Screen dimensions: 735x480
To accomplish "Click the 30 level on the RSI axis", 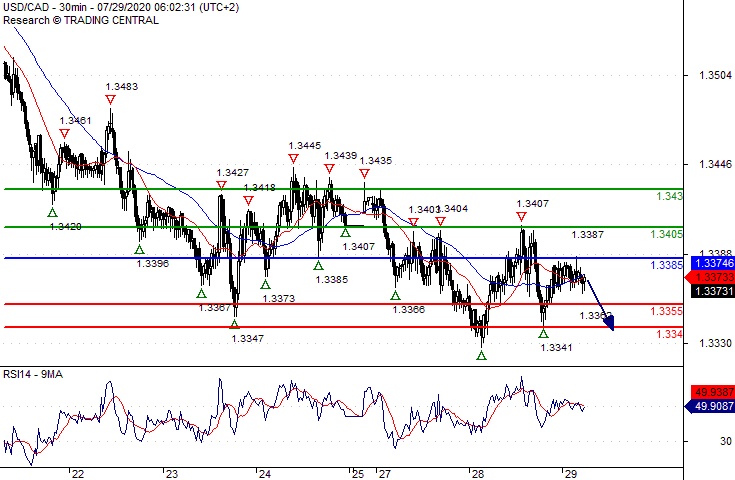I will (x=726, y=441).
